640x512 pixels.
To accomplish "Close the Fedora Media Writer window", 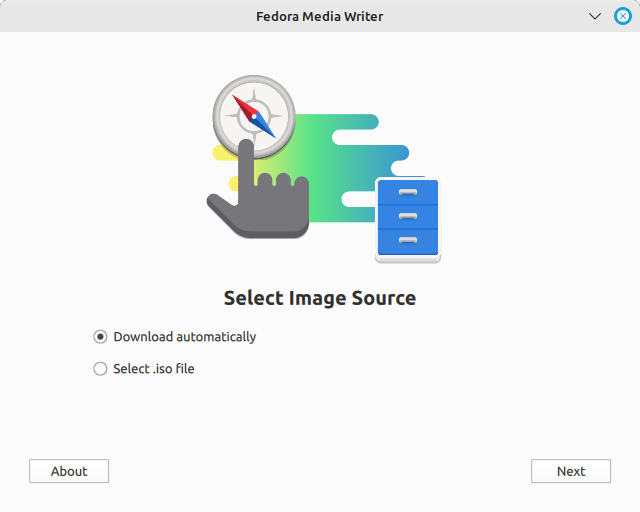I will [622, 16].
